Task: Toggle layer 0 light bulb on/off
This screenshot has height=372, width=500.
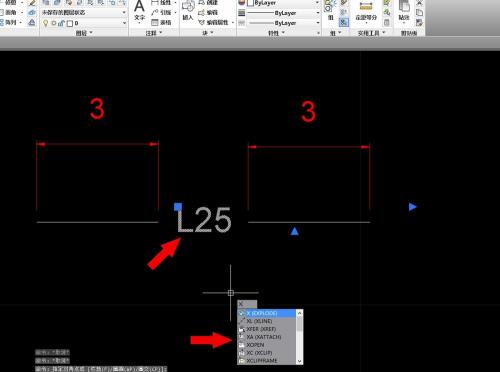Action: (x=46, y=23)
